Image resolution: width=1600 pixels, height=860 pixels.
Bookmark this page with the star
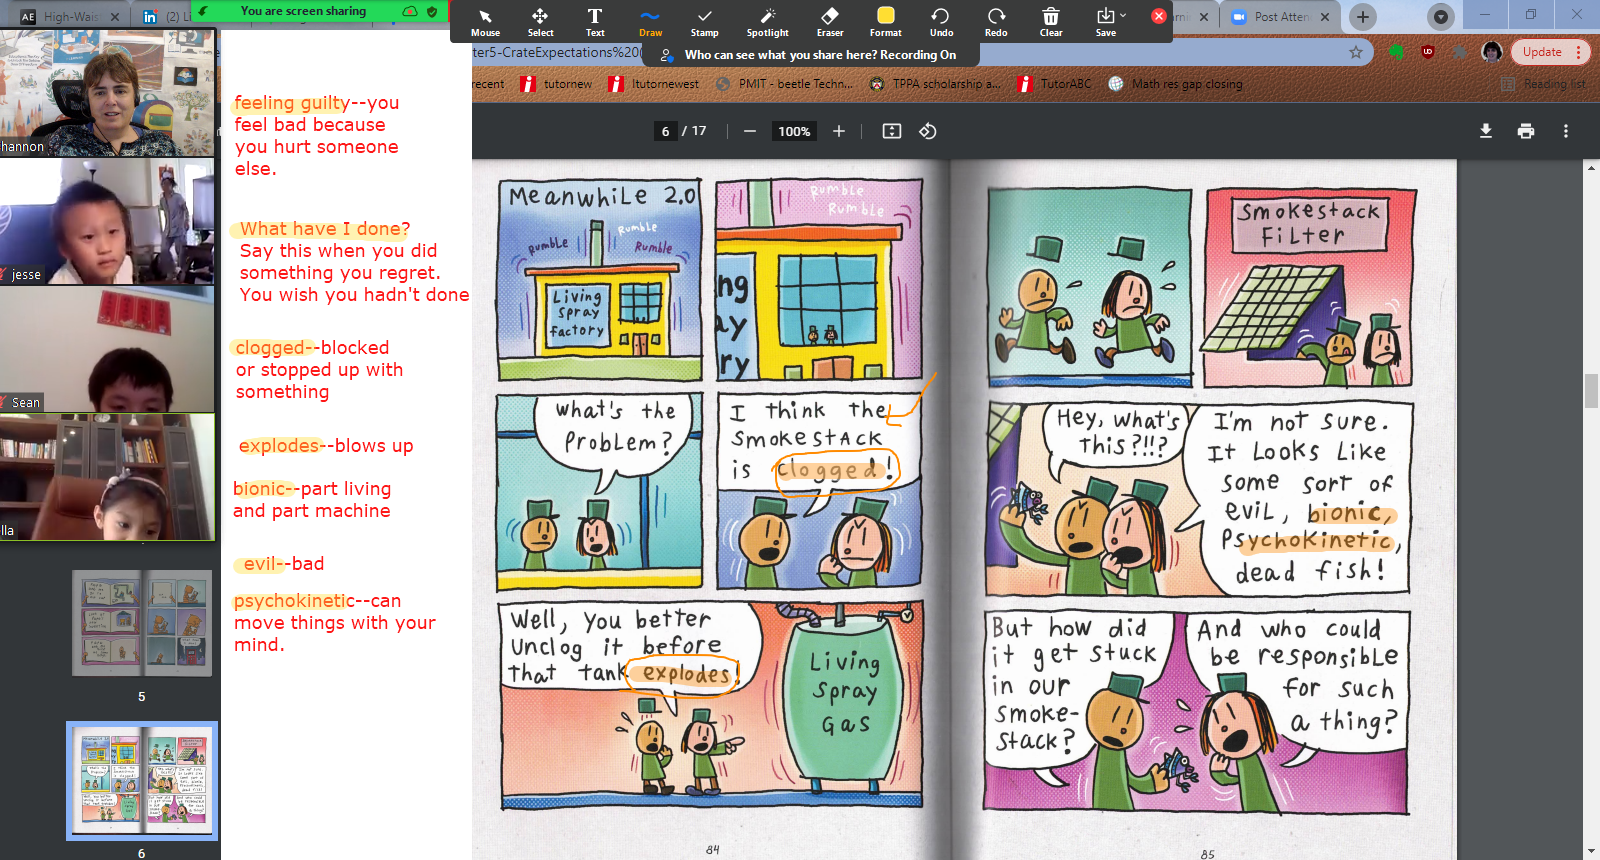(1356, 52)
